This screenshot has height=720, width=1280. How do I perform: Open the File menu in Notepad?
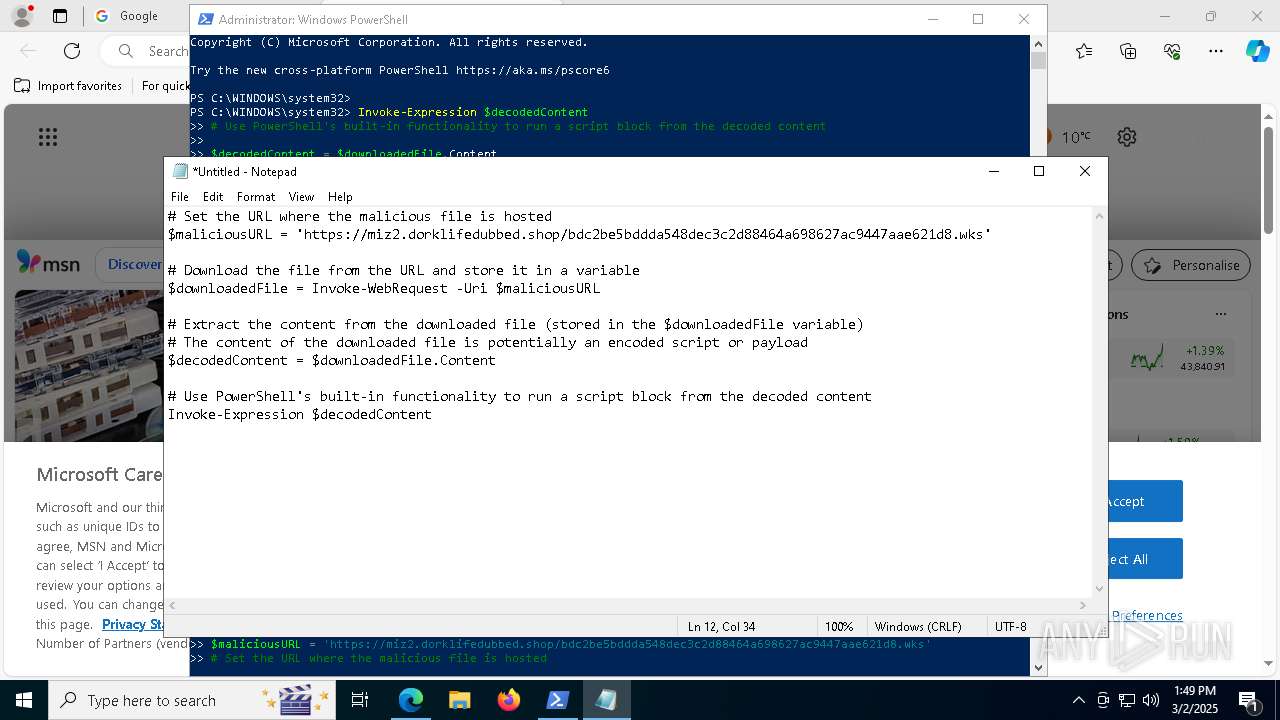point(180,197)
